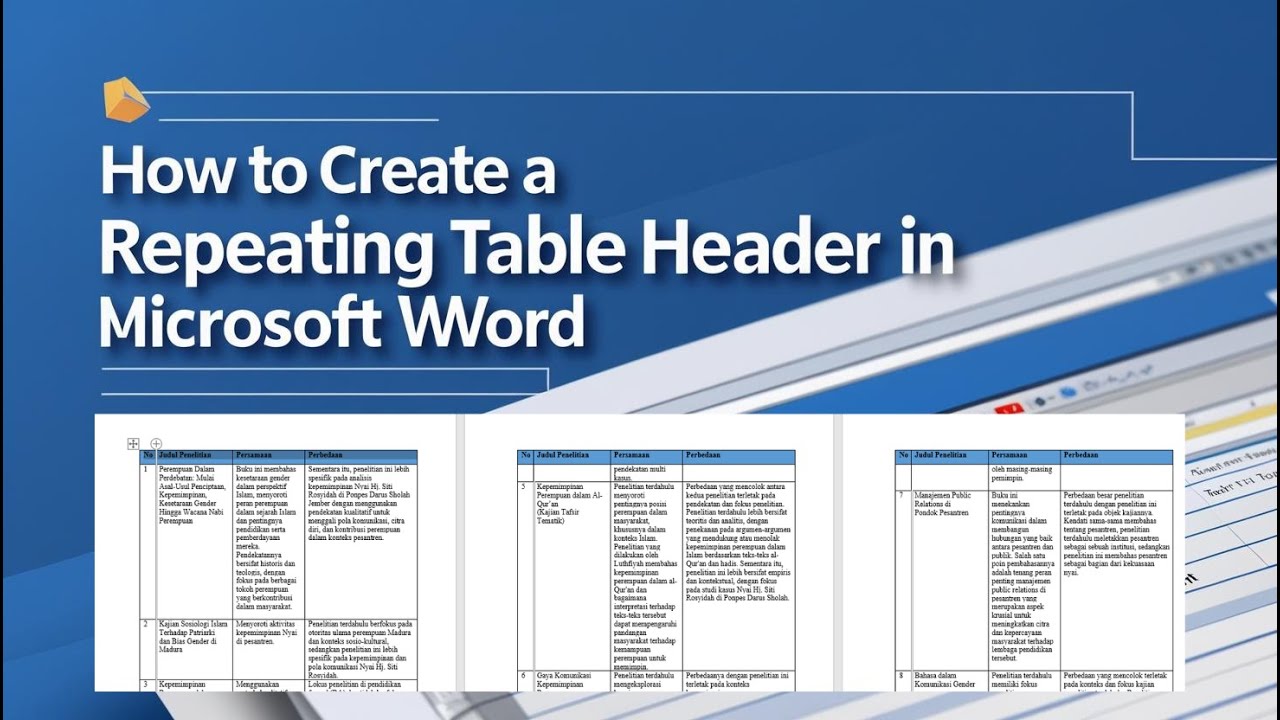Viewport: 1280px width, 720px height.
Task: Click the "Gaya Komunikasi Kepemimpinan" title cell
Action: [x=572, y=680]
